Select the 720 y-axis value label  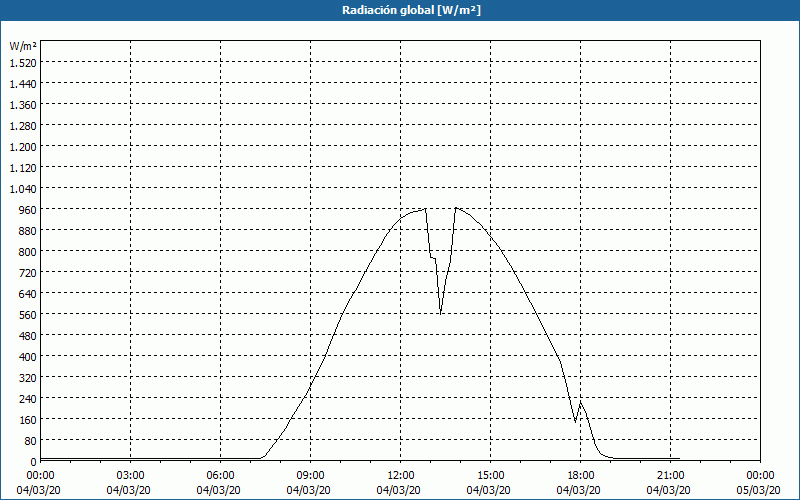[x=28, y=273]
